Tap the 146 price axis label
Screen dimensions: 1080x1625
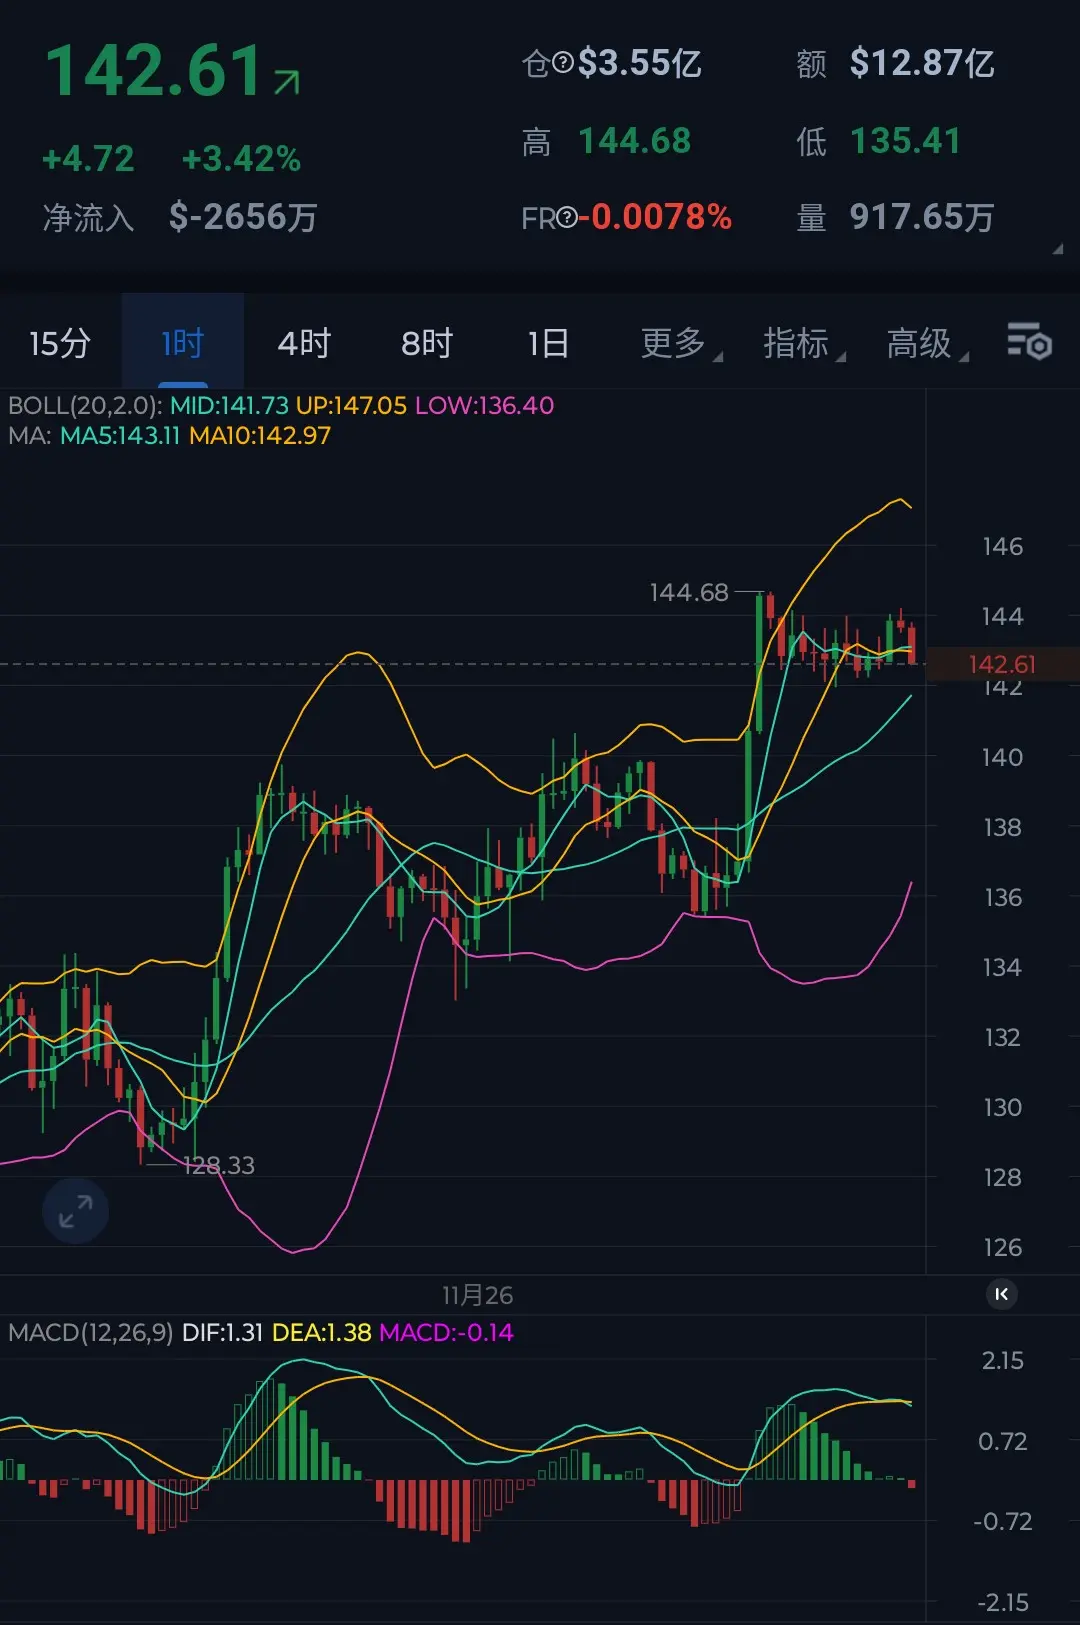pyautogui.click(x=1002, y=546)
